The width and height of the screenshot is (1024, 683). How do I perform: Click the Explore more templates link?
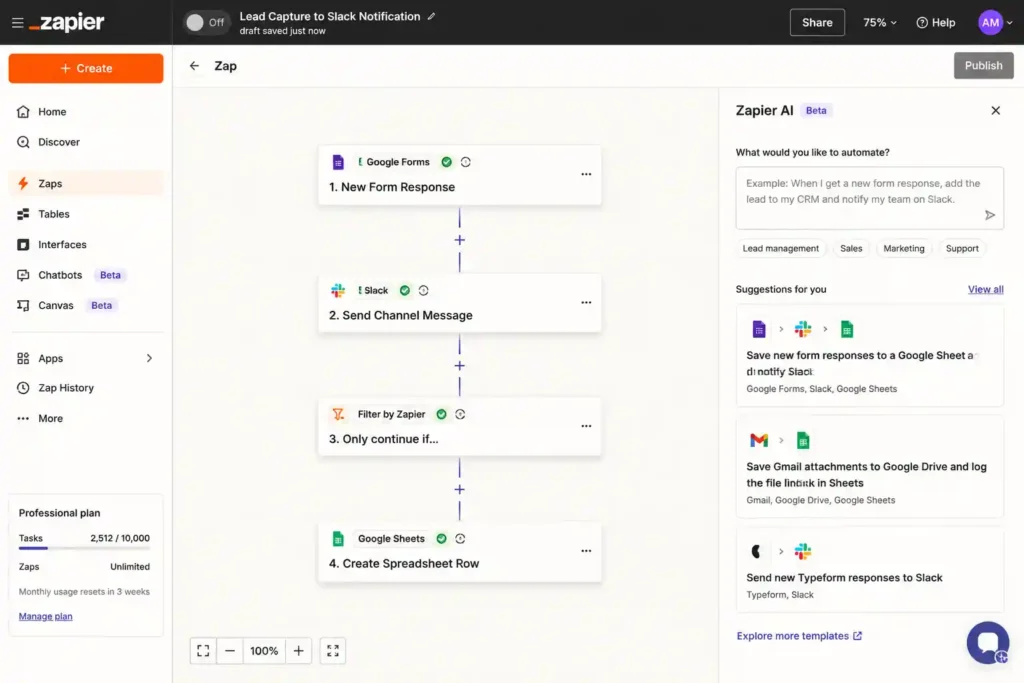click(x=799, y=635)
